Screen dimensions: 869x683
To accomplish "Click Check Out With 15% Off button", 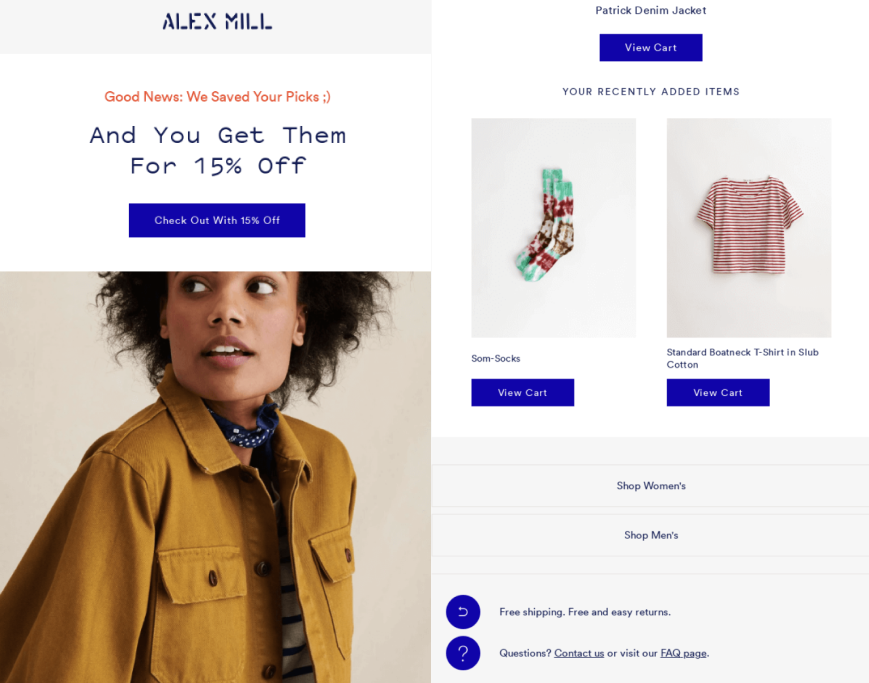I will coord(217,220).
